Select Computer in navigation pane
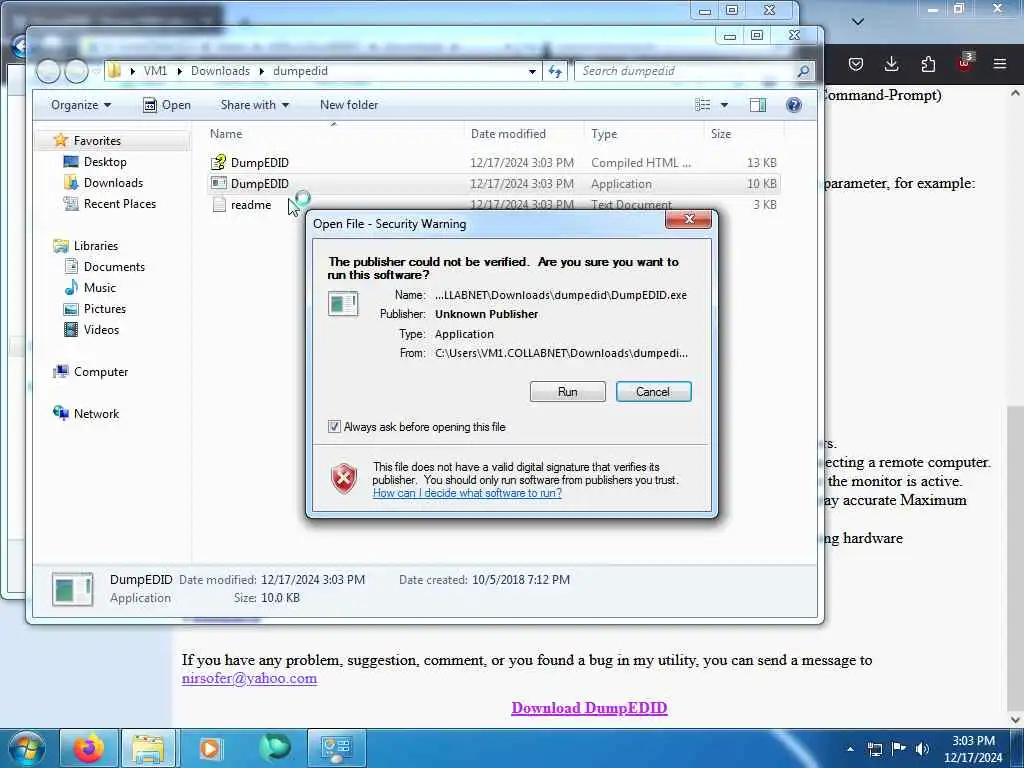This screenshot has width=1024, height=768. [101, 372]
